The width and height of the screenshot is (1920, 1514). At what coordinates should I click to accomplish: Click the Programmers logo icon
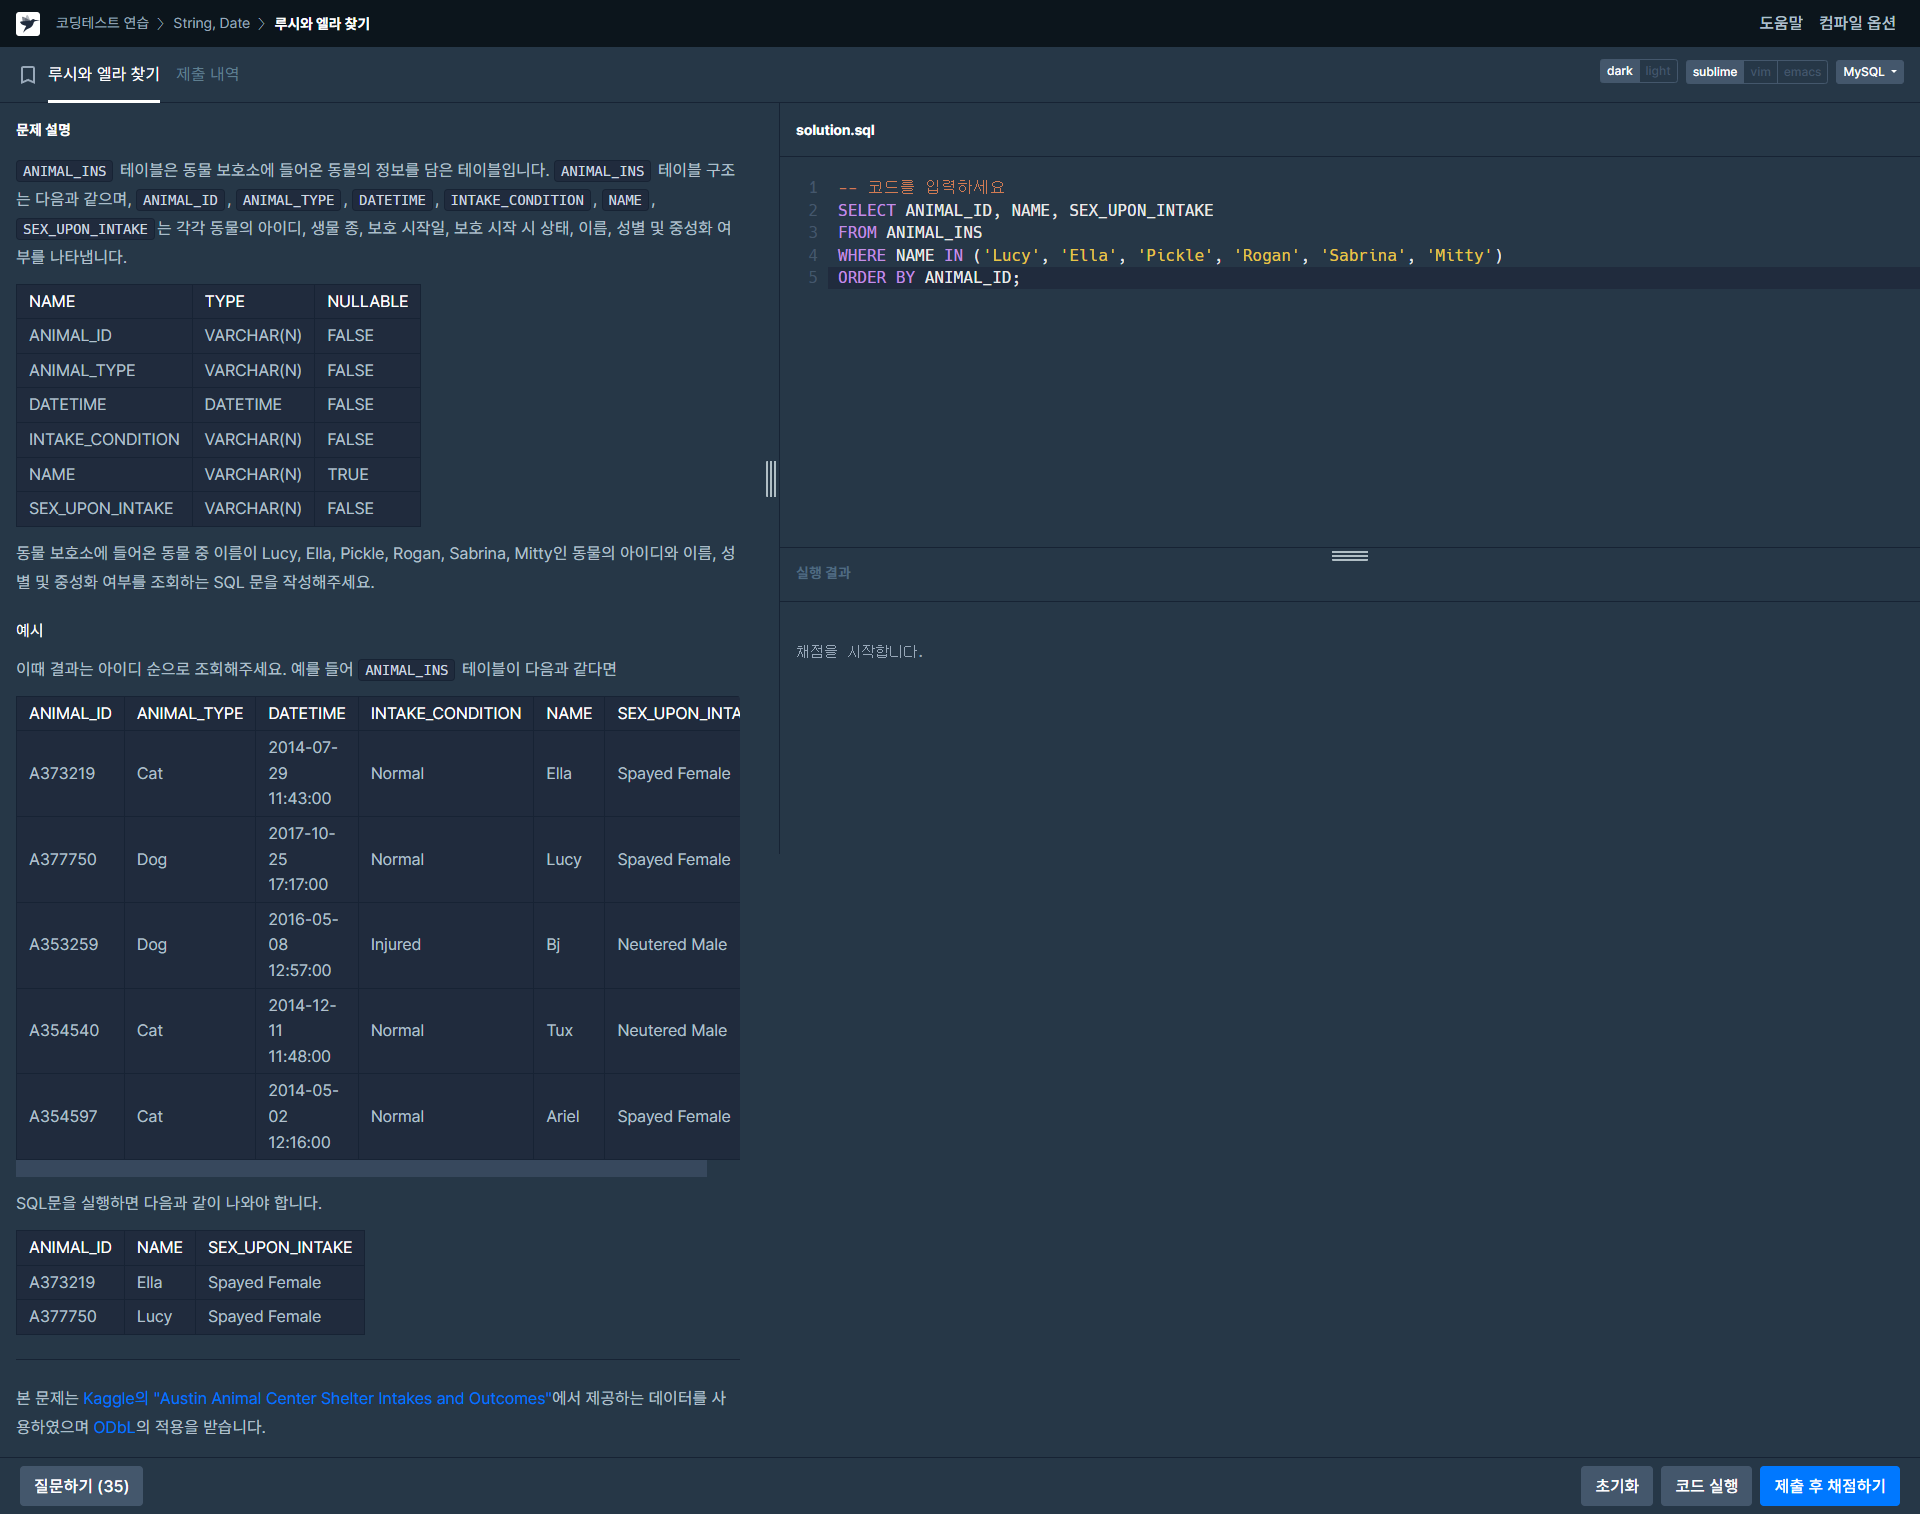pos(28,23)
